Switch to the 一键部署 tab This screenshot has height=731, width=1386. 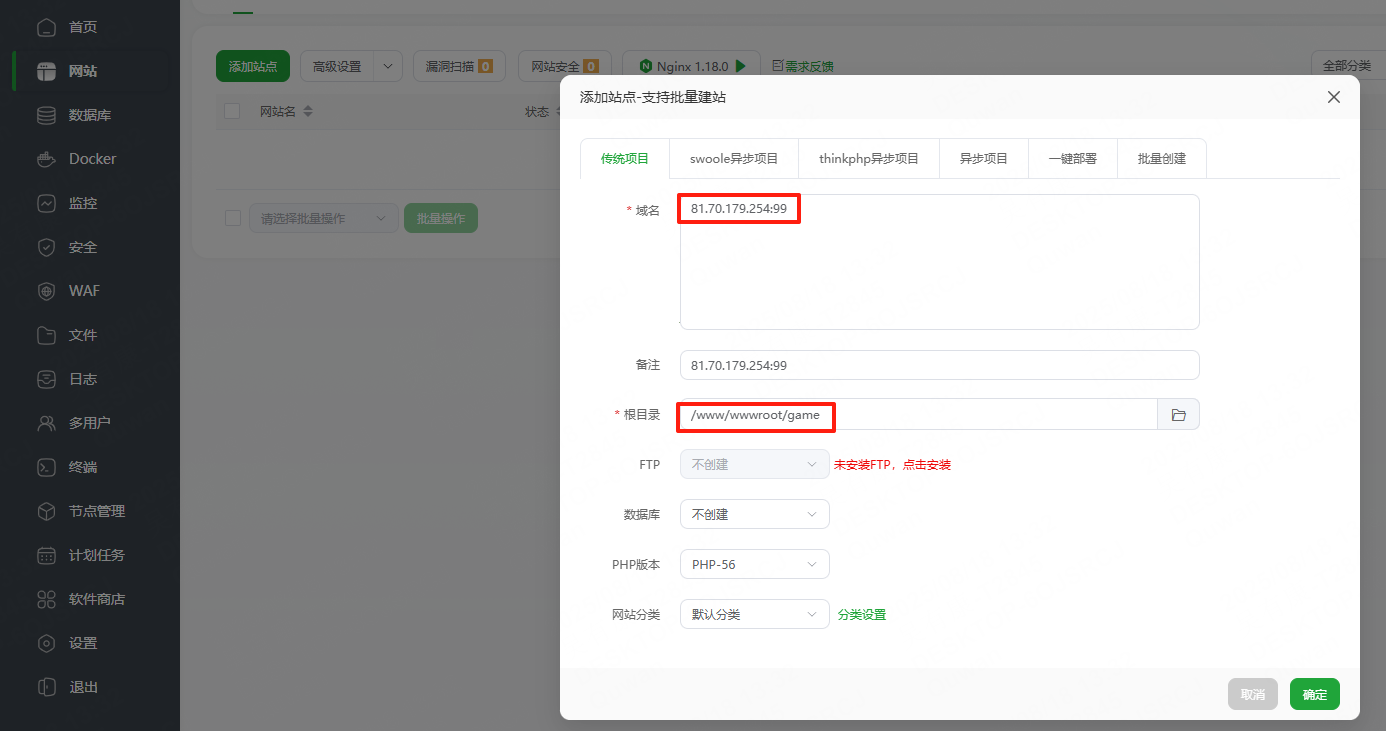[1072, 159]
